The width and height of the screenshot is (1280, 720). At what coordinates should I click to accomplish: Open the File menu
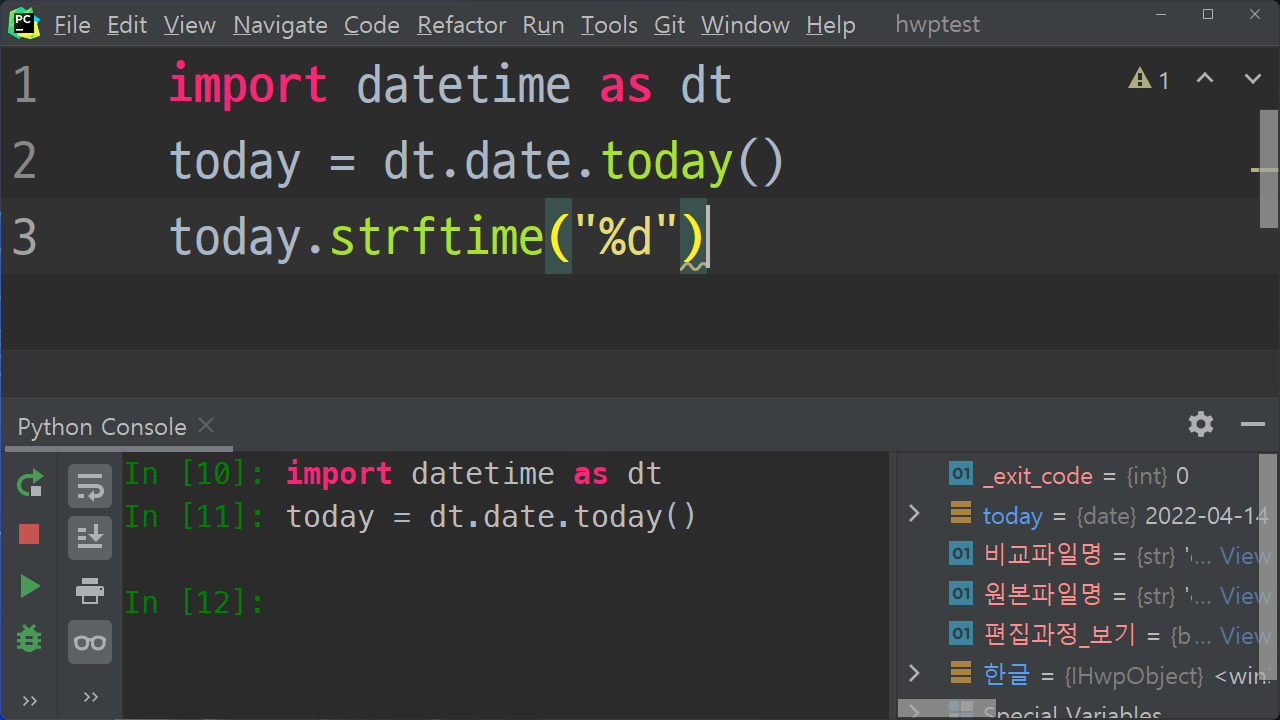tap(72, 25)
